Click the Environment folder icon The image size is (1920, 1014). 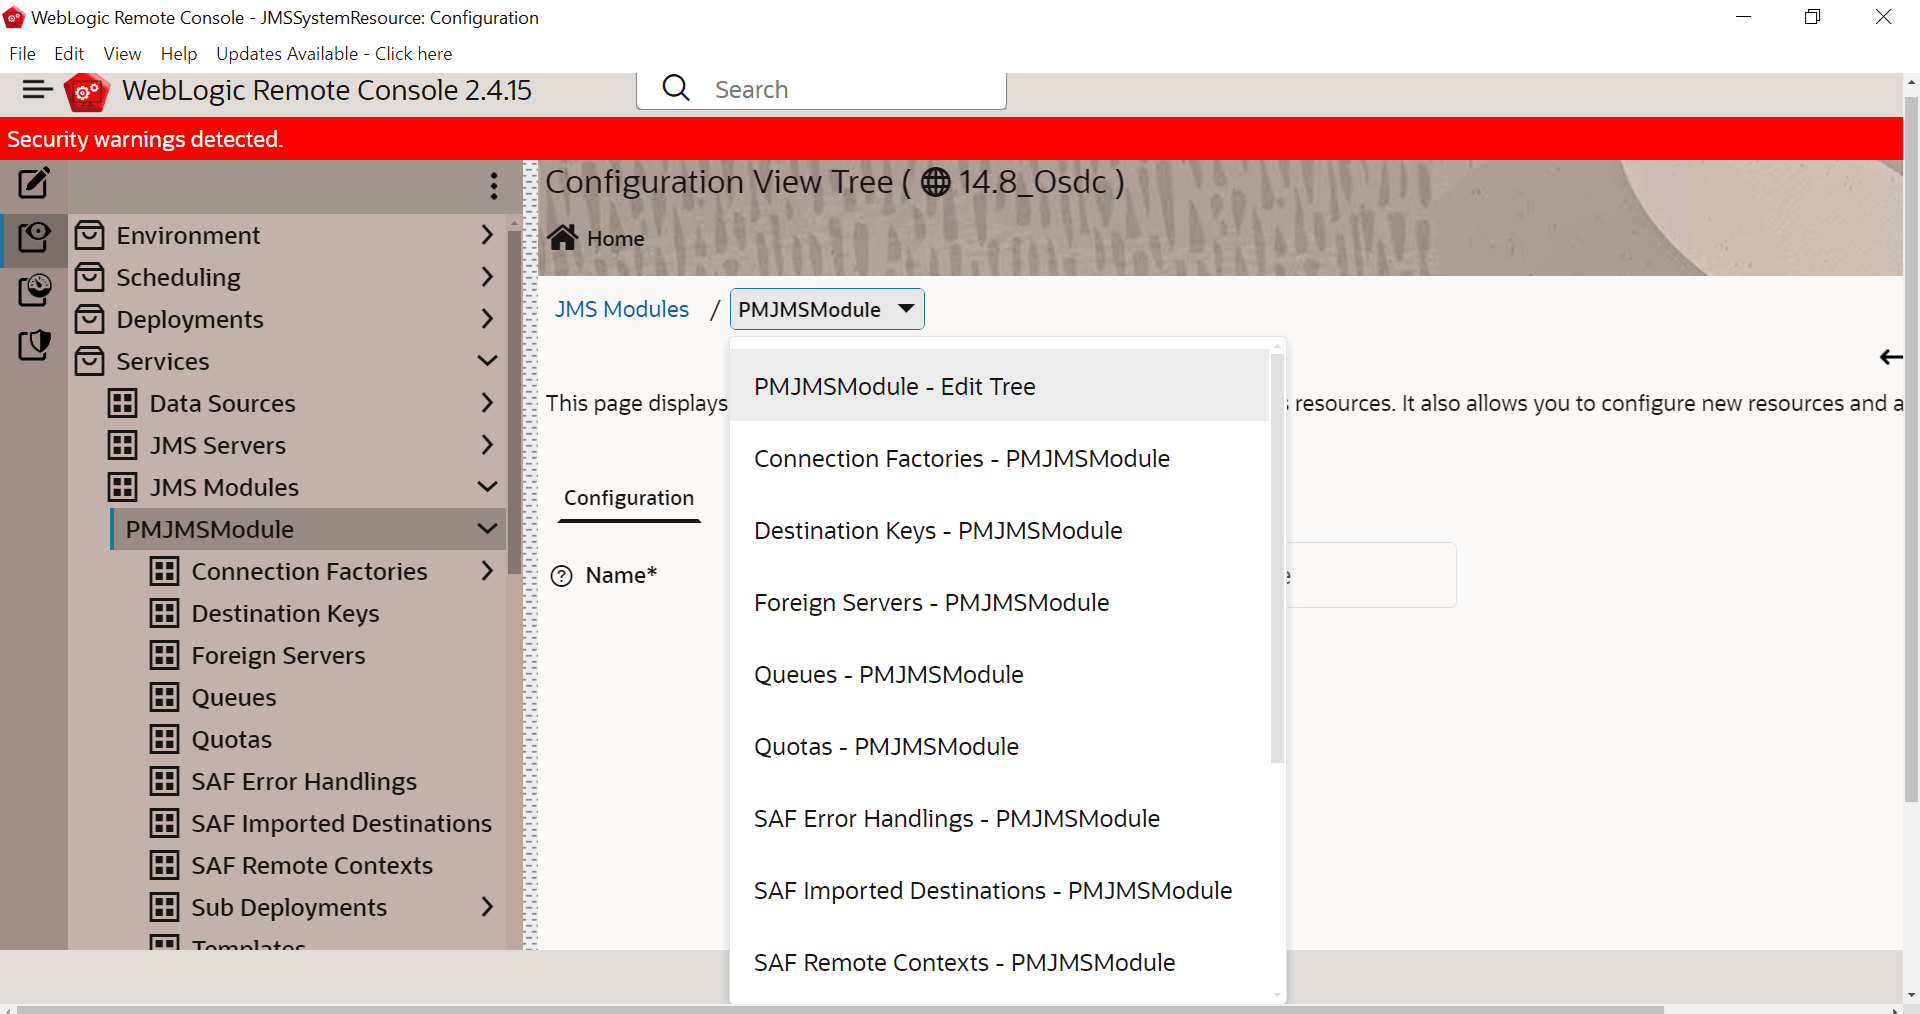click(x=90, y=235)
